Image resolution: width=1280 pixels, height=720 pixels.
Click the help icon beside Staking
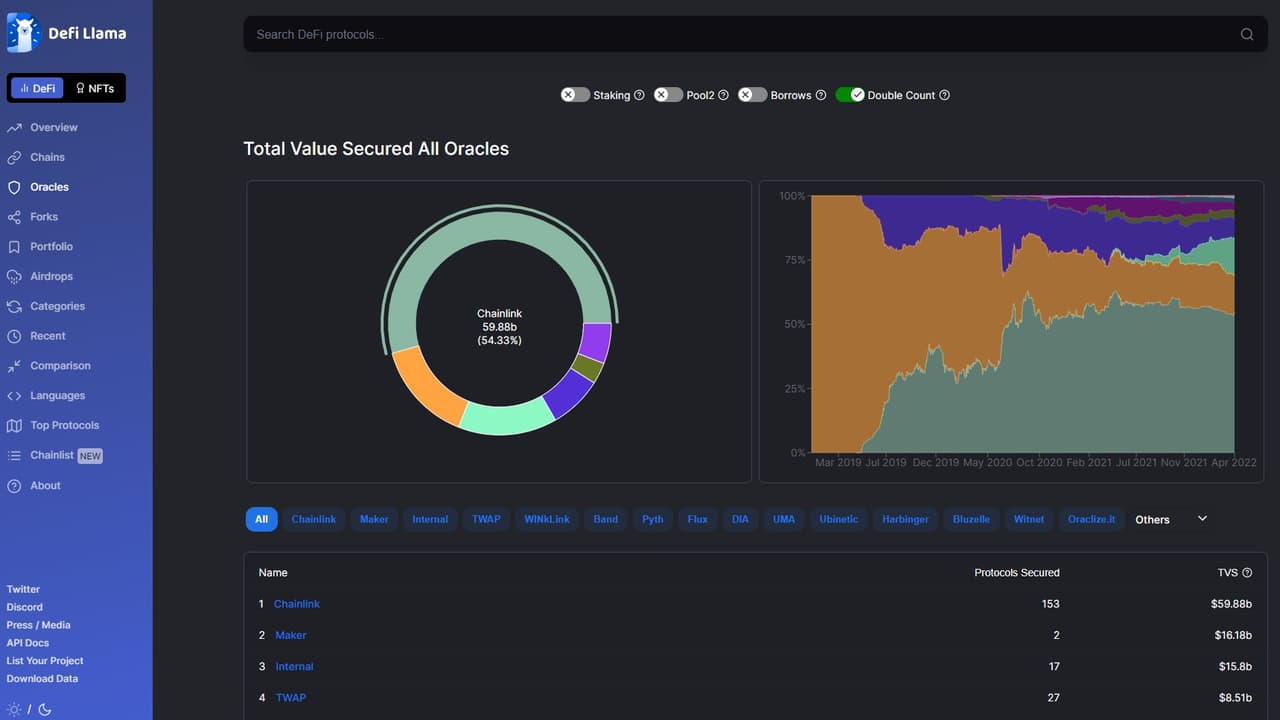[x=639, y=95]
